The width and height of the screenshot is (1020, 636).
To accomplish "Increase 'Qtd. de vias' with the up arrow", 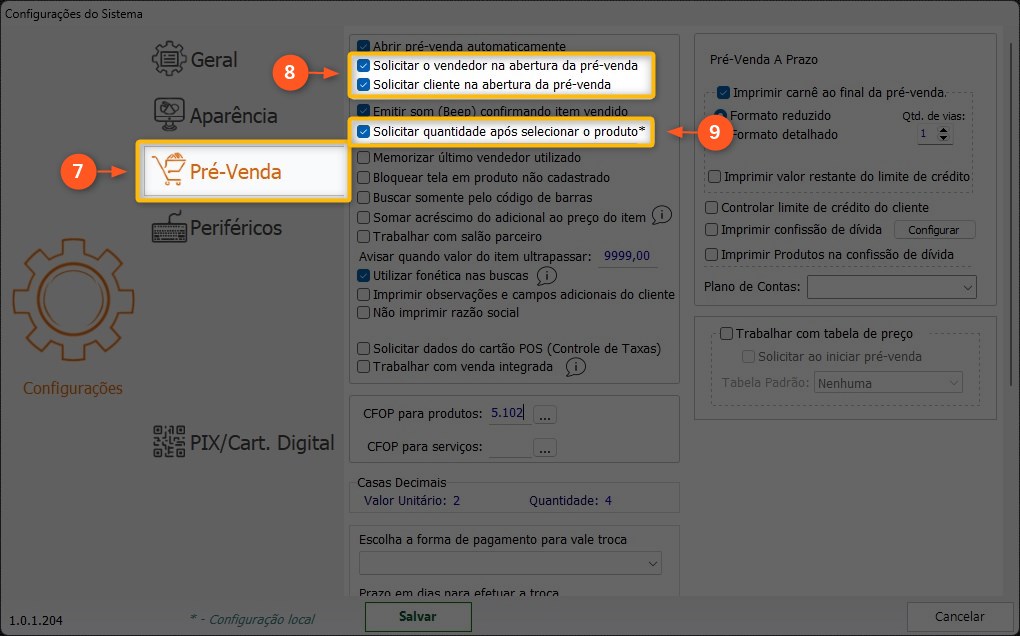I will point(945,128).
